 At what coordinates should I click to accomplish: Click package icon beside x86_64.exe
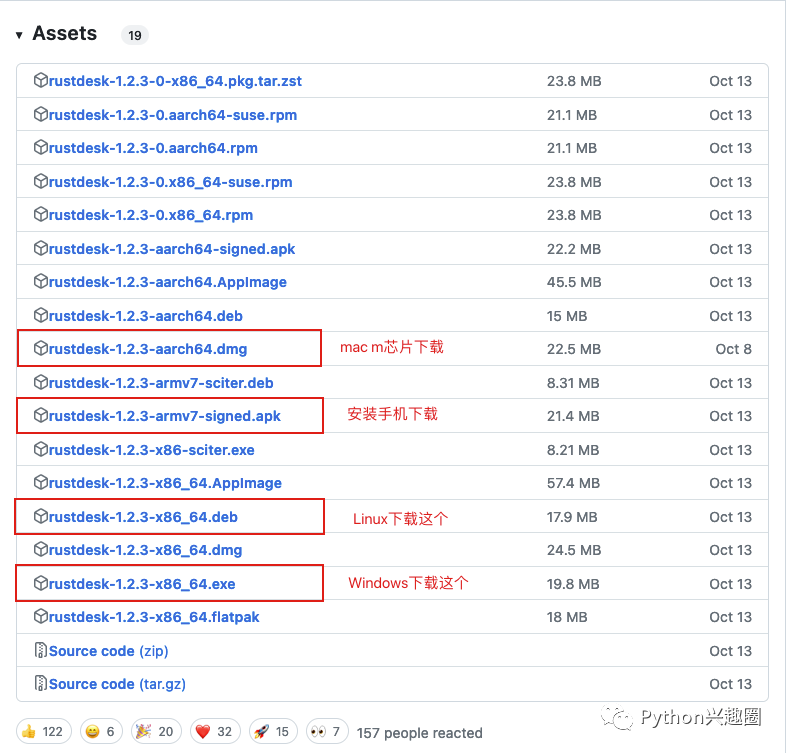click(x=41, y=583)
